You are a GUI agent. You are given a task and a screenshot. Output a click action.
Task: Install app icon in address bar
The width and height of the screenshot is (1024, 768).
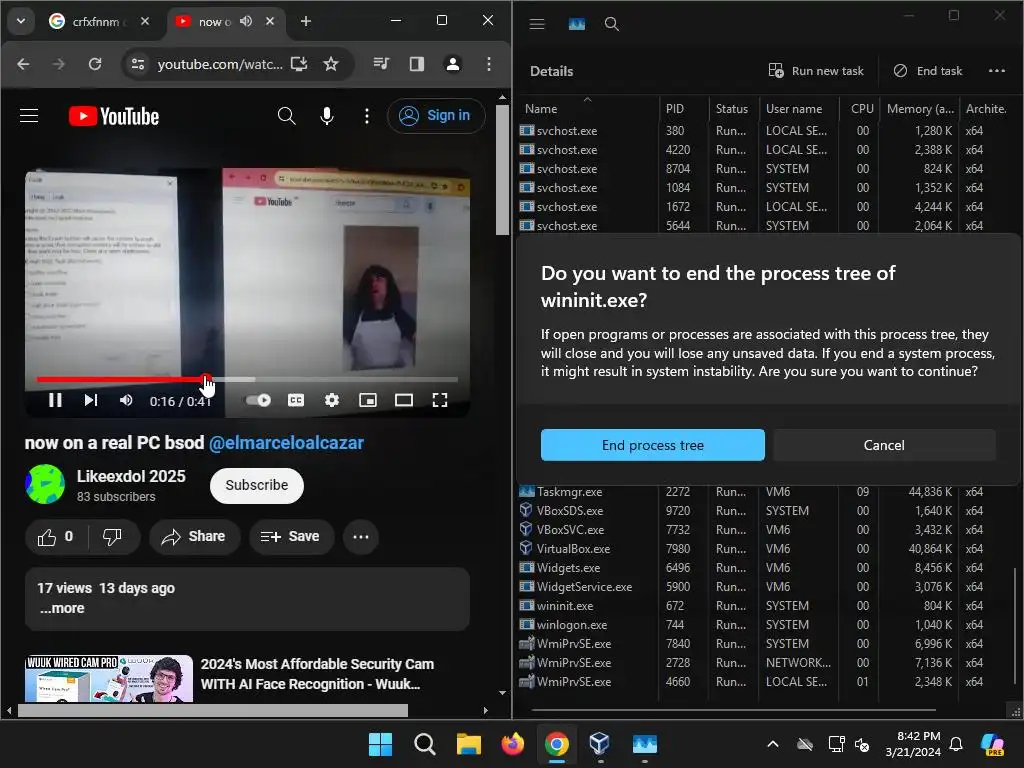(x=299, y=64)
